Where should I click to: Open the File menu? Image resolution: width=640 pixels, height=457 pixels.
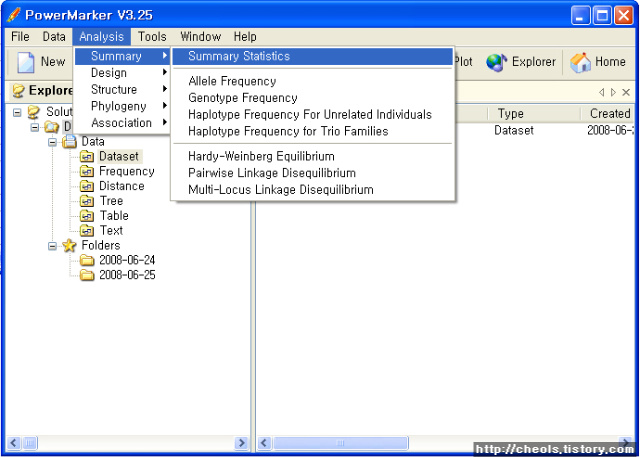pyautogui.click(x=20, y=37)
